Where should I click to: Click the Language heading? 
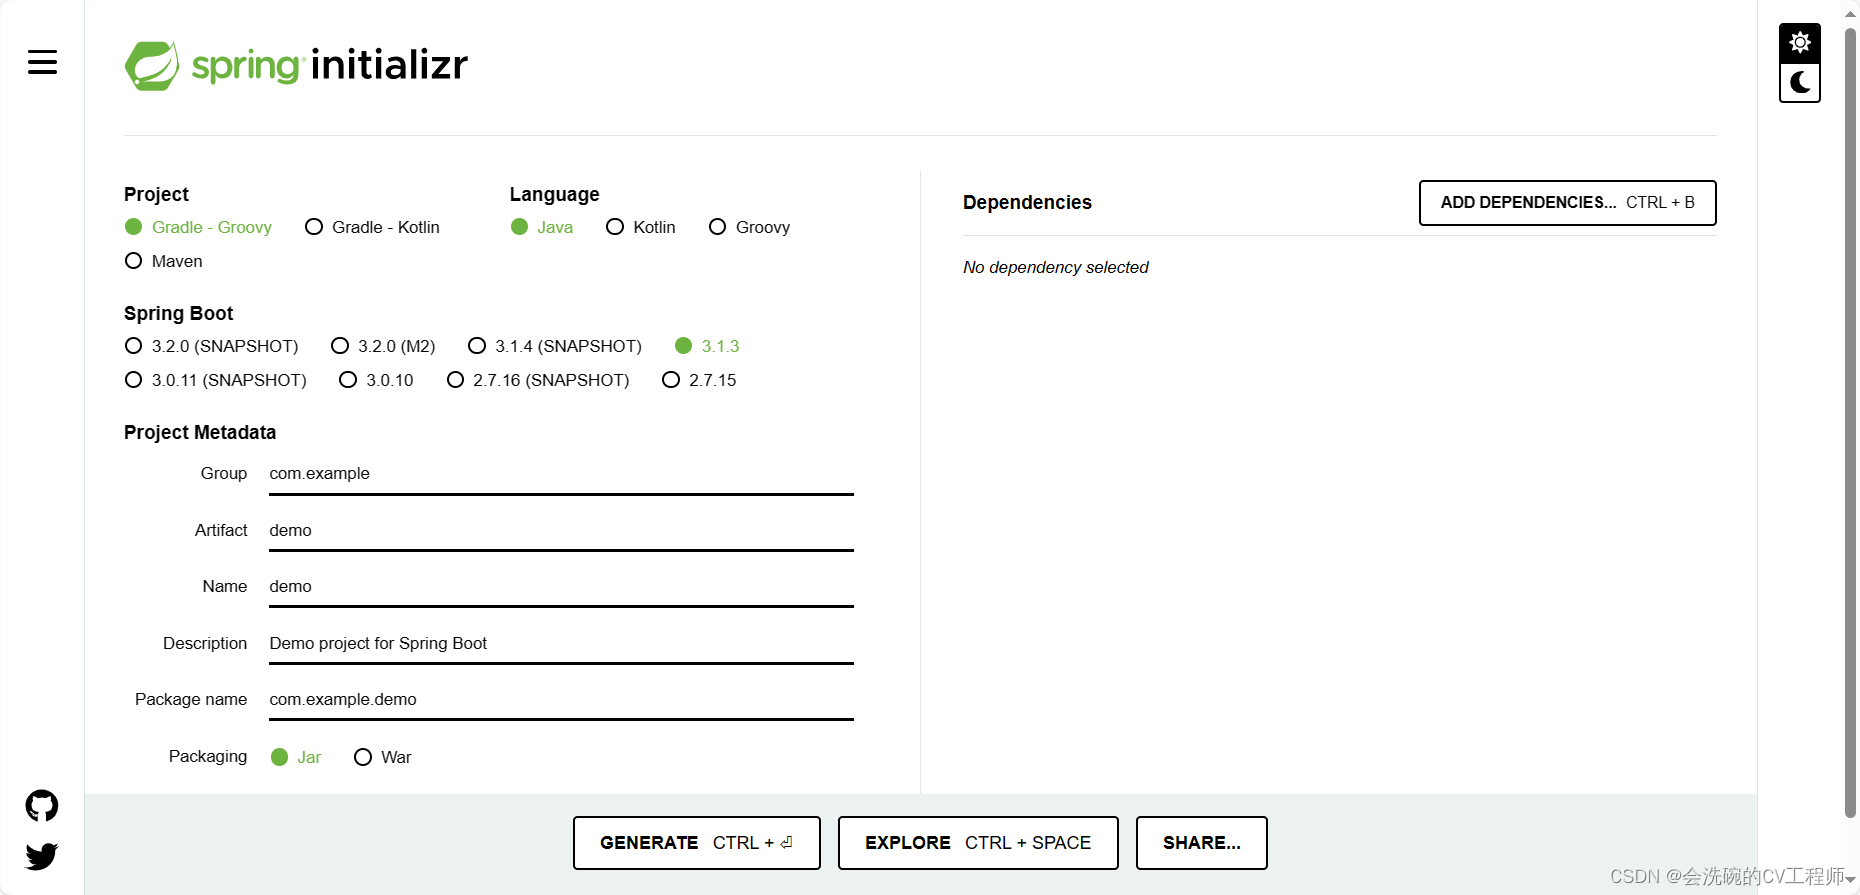click(x=555, y=194)
